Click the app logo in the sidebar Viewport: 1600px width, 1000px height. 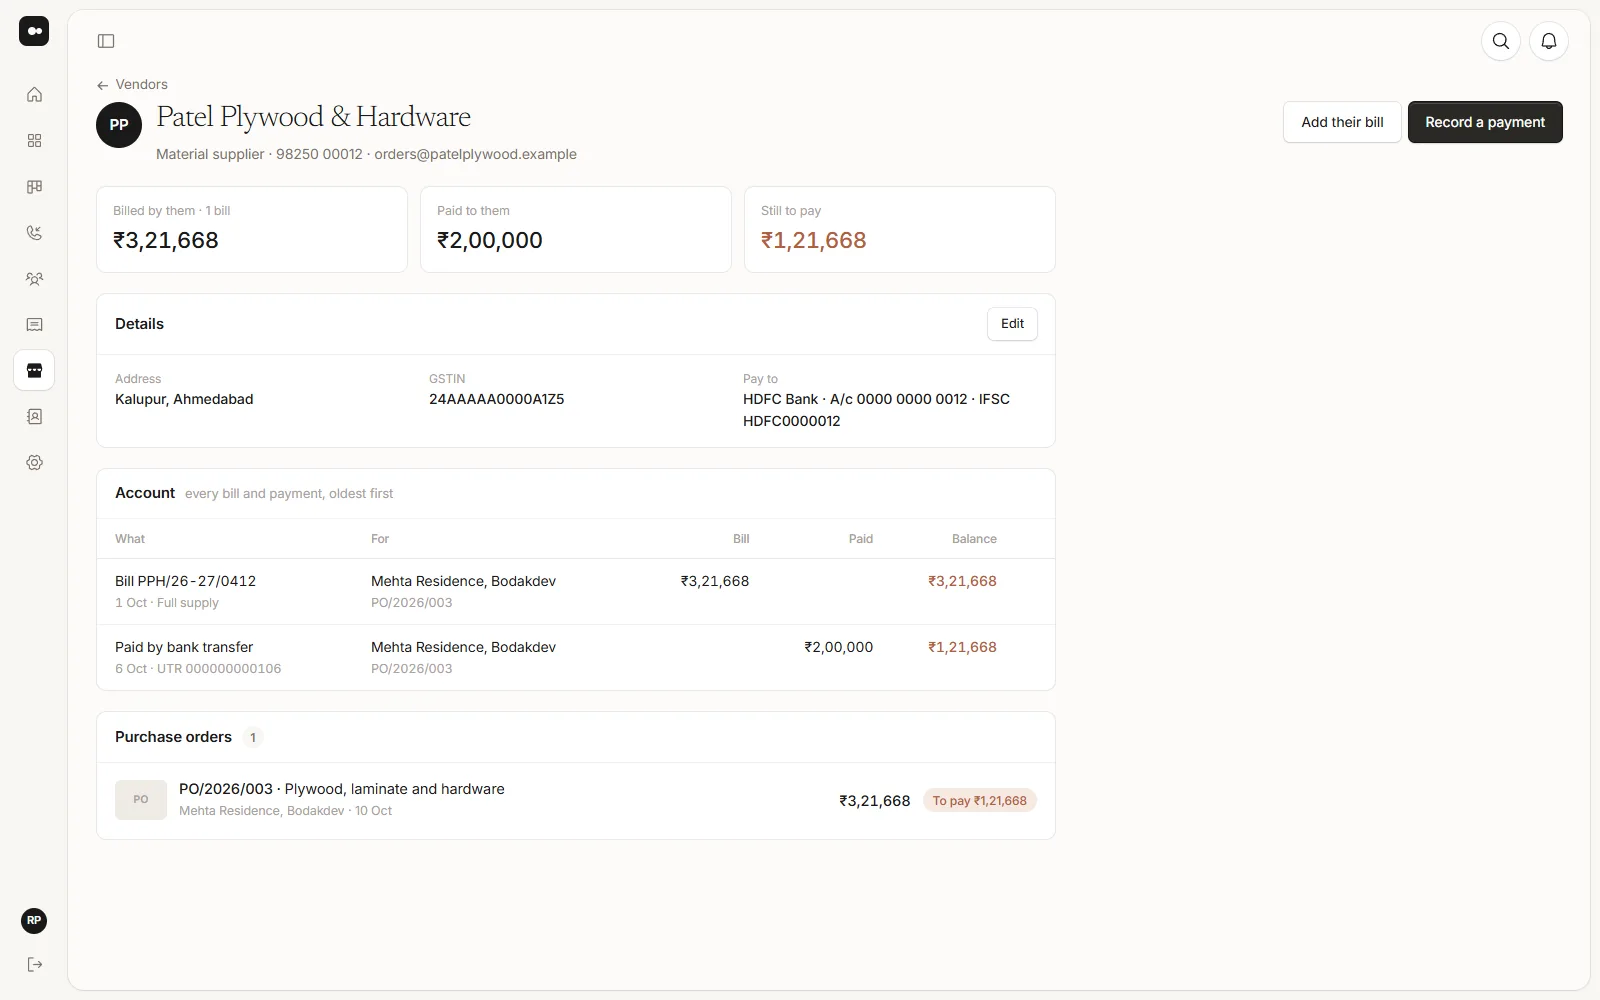pos(34,31)
